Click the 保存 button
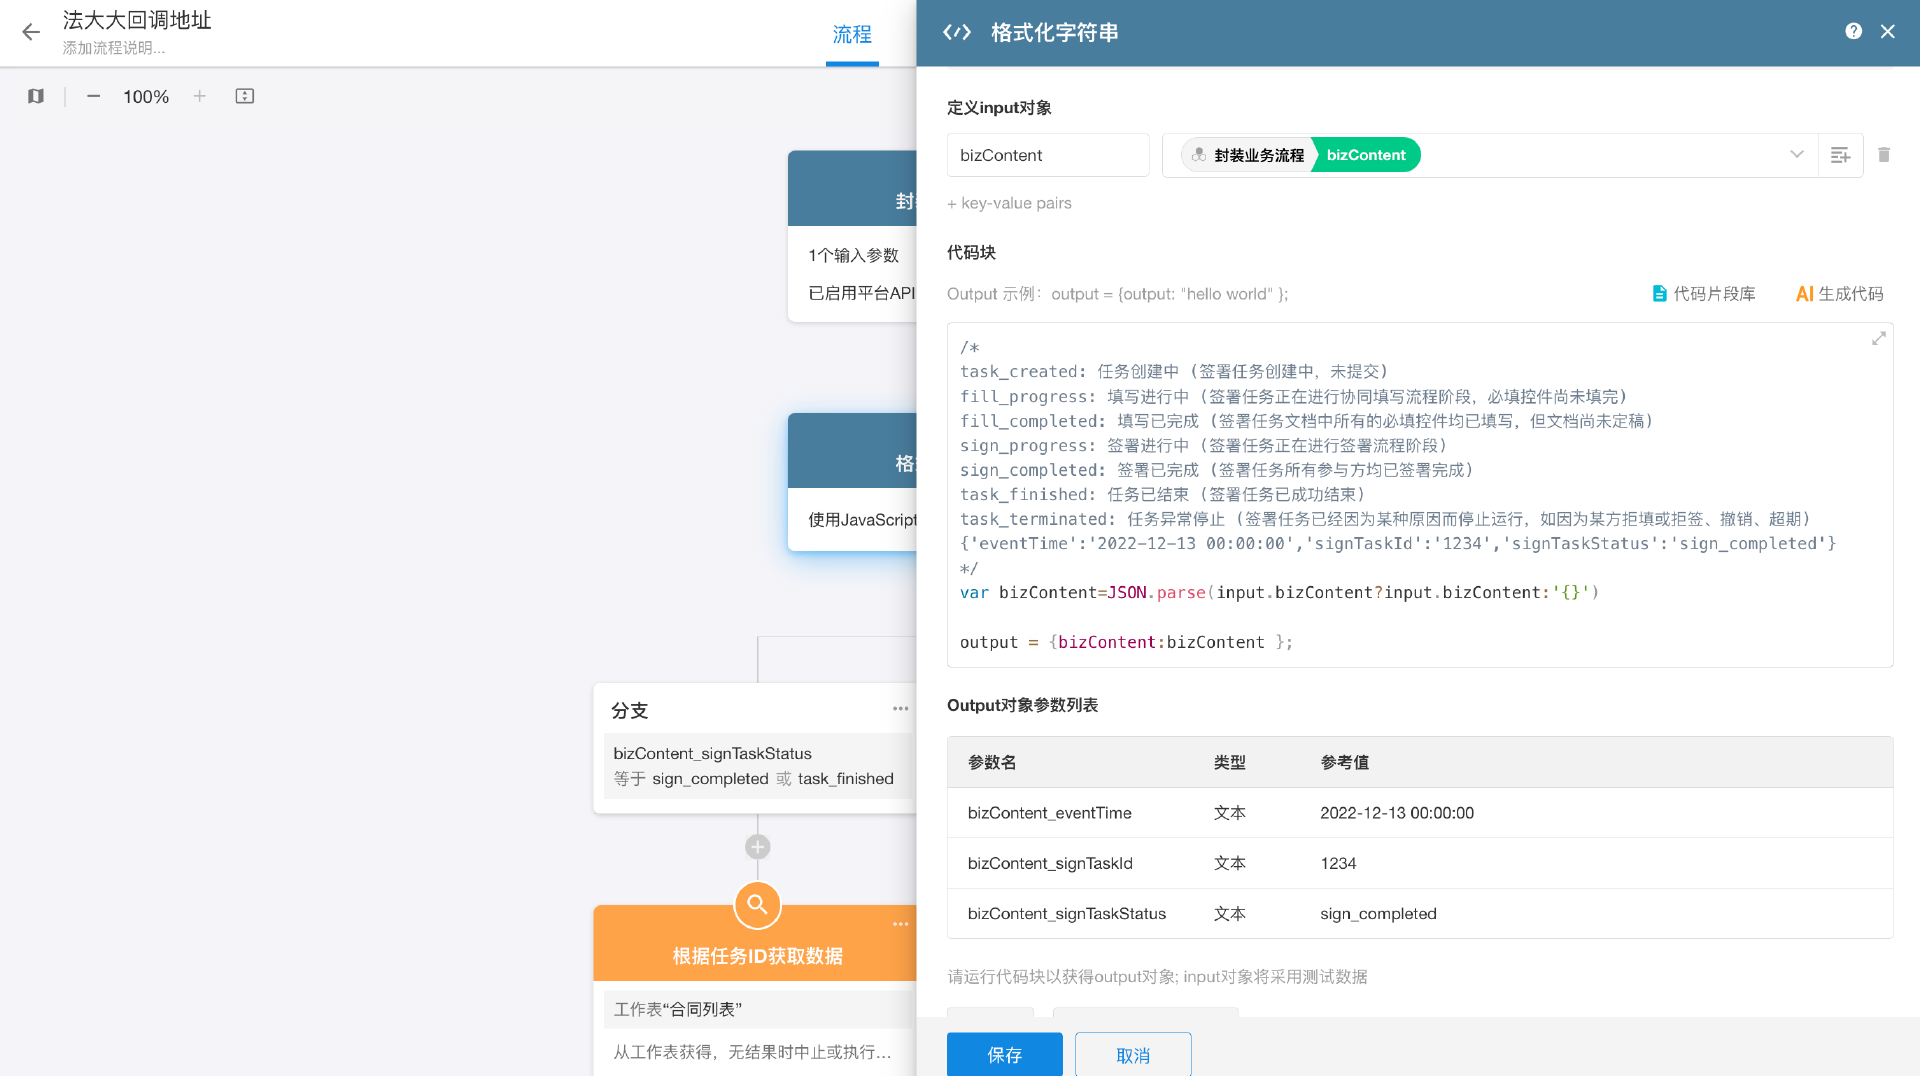 click(1004, 1054)
